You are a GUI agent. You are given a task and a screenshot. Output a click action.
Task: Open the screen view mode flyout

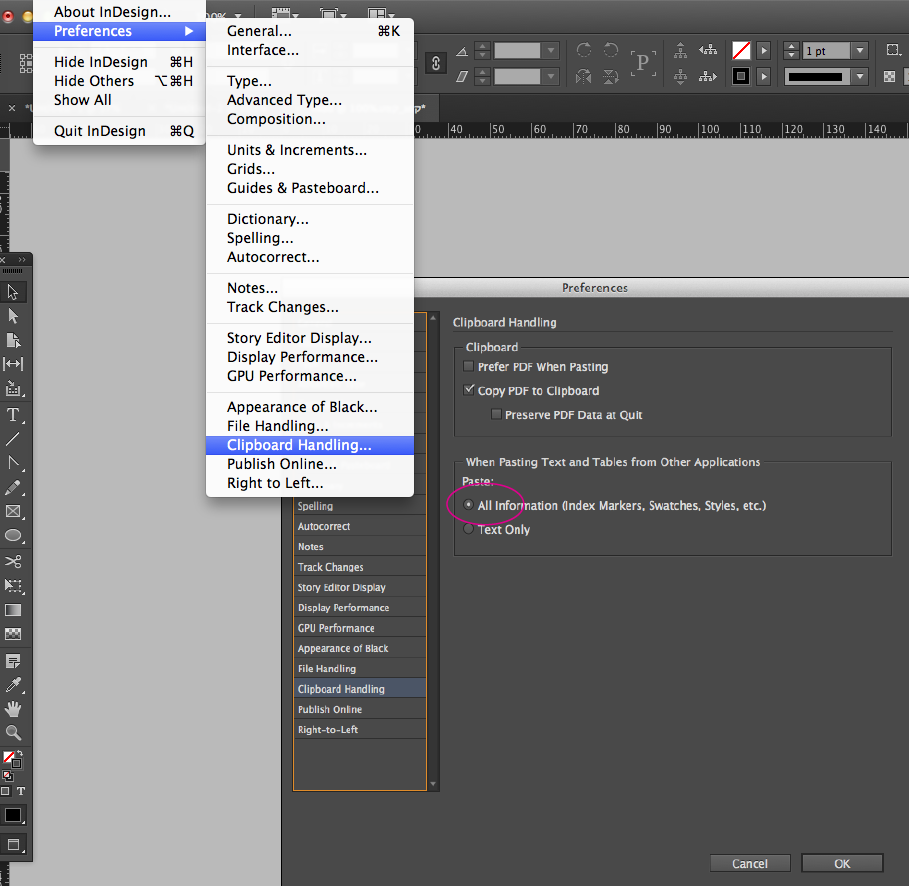[13, 845]
